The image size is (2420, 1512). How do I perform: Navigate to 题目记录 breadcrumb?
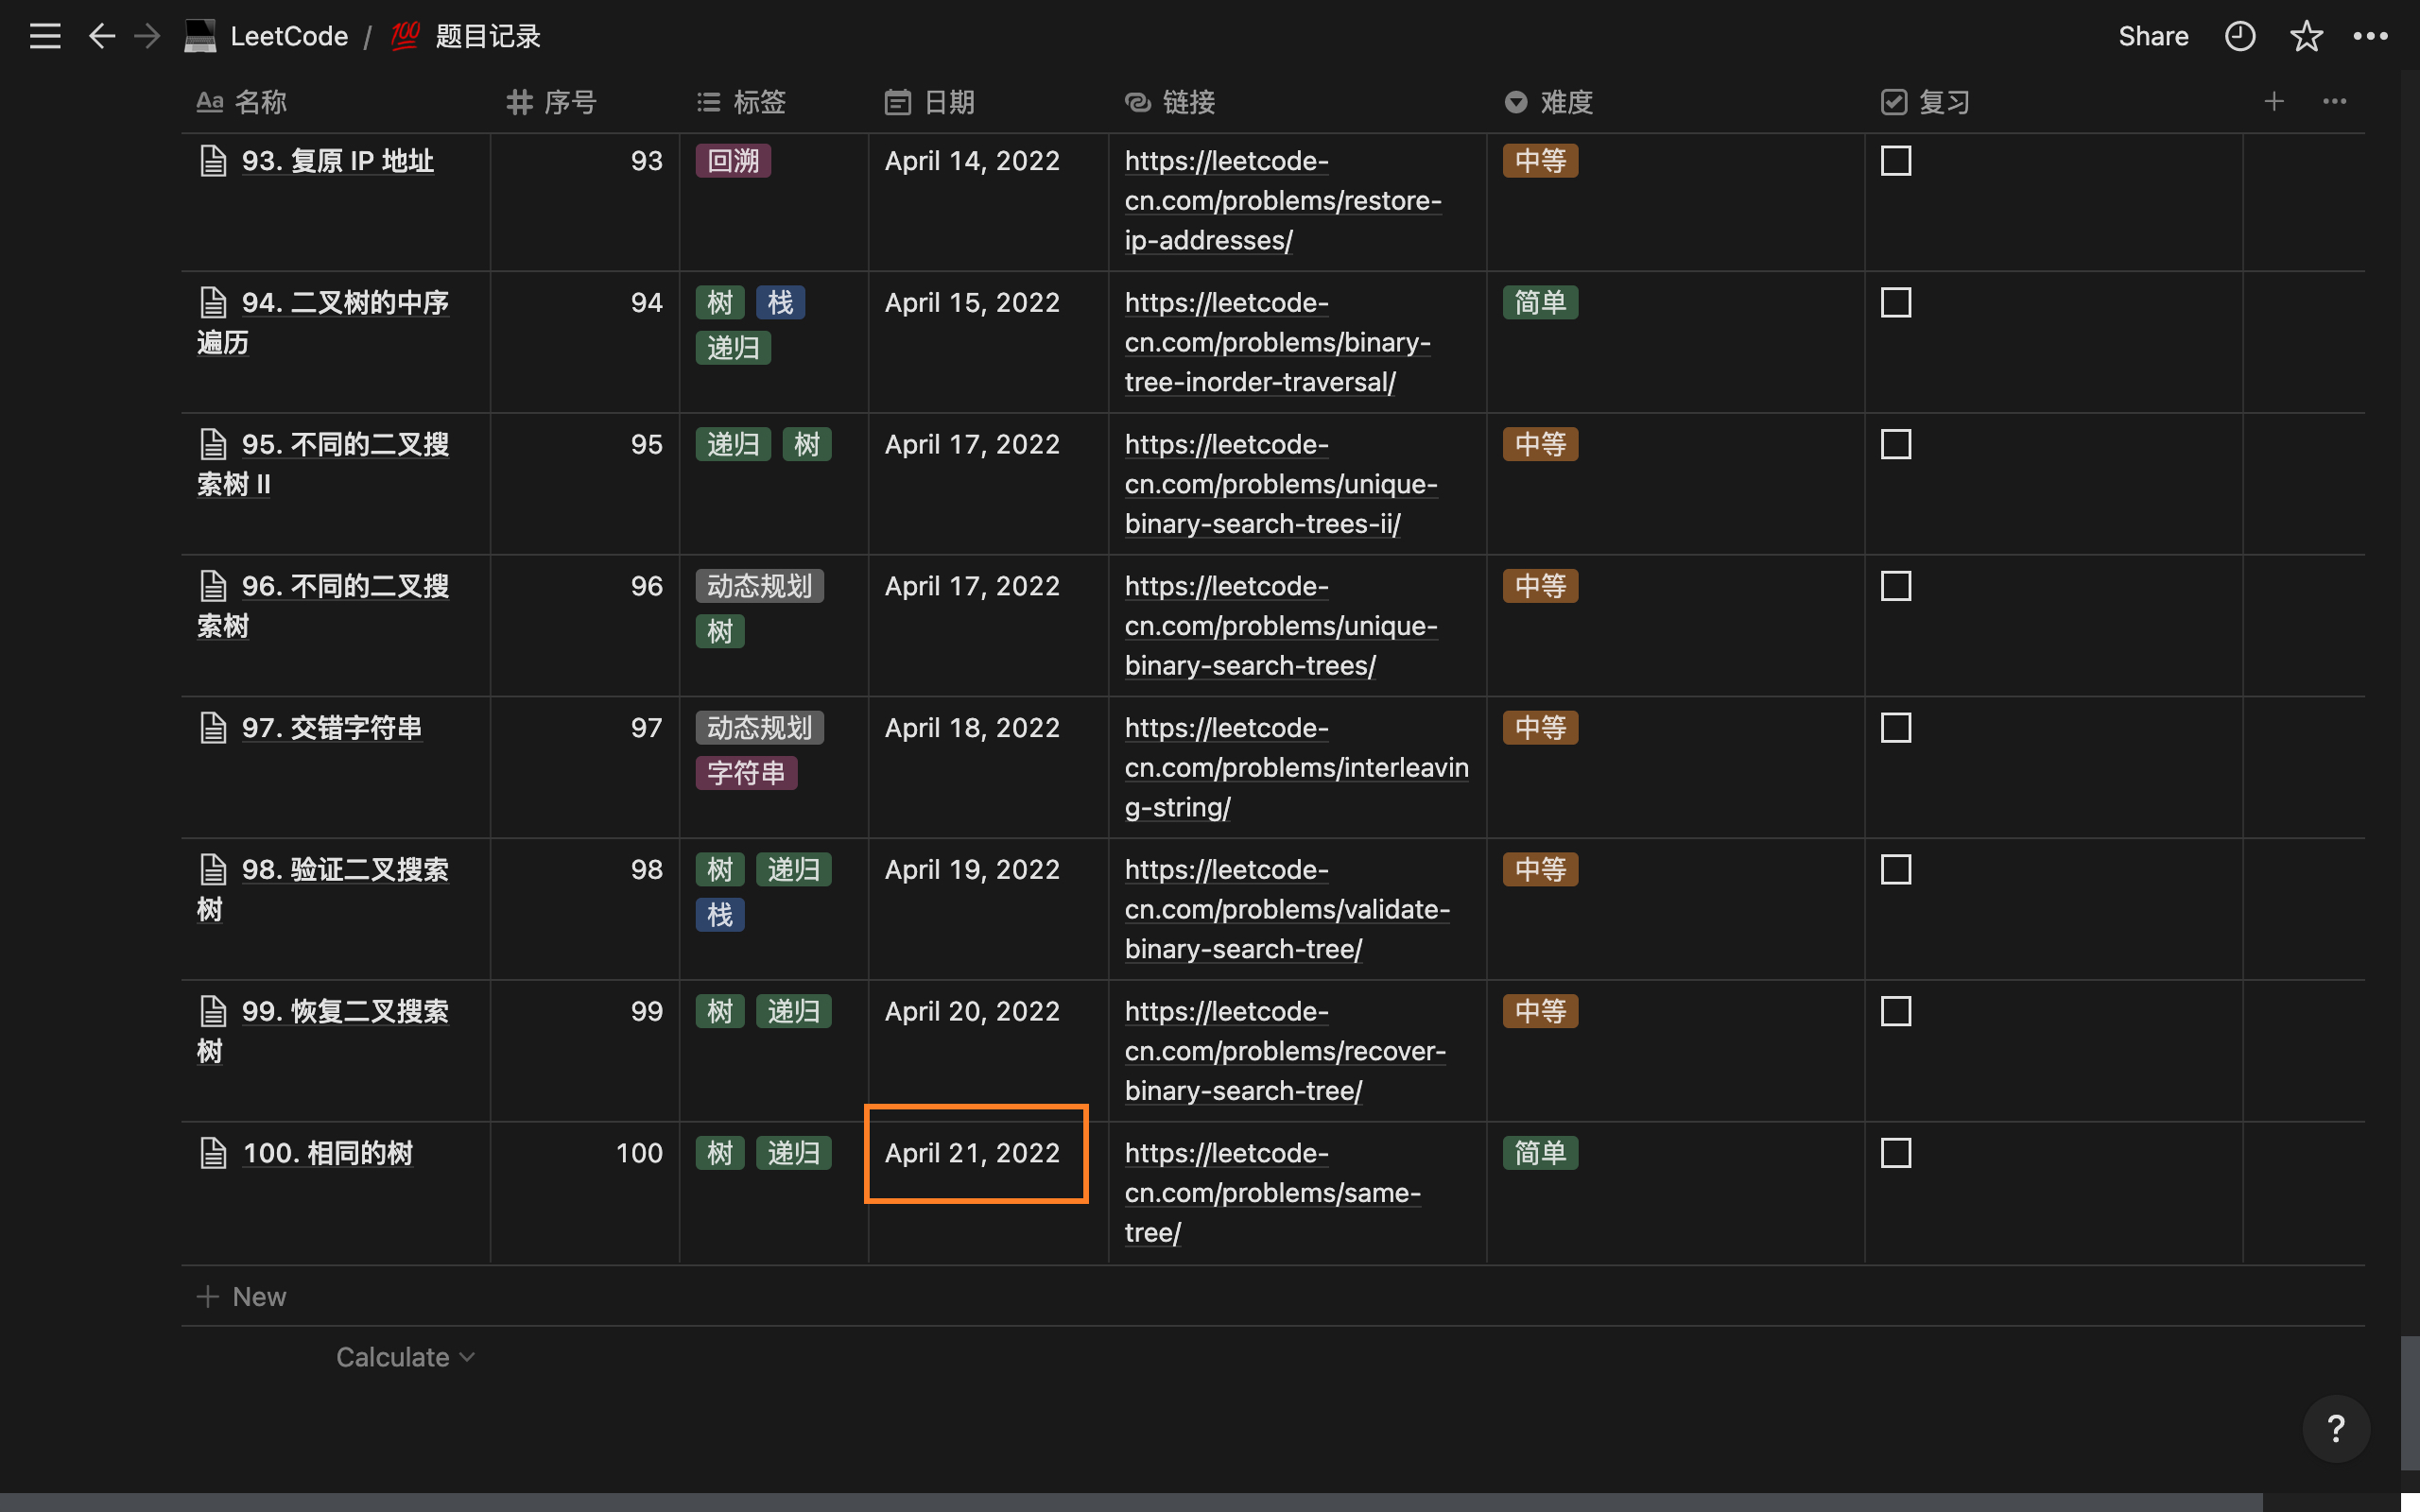point(488,36)
